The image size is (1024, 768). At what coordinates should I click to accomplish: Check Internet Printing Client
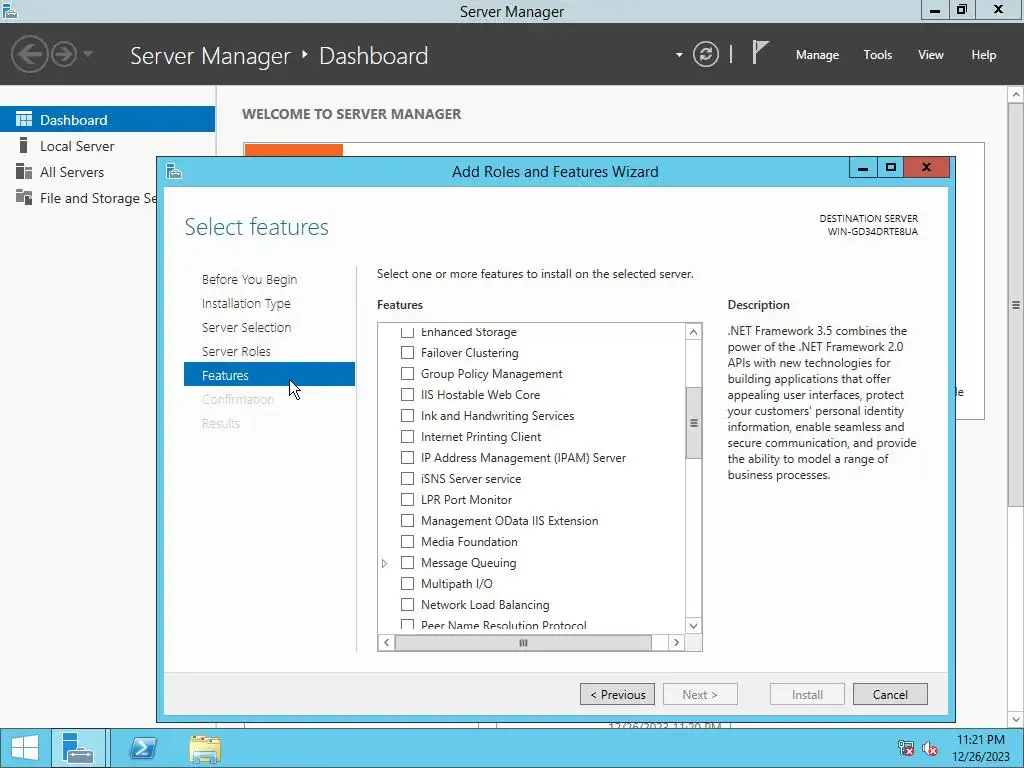click(x=408, y=436)
